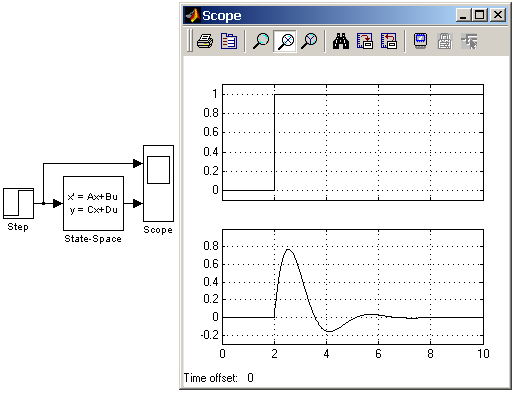Click the Lock axes selection icon
The height and width of the screenshot is (394, 517).
point(445,41)
